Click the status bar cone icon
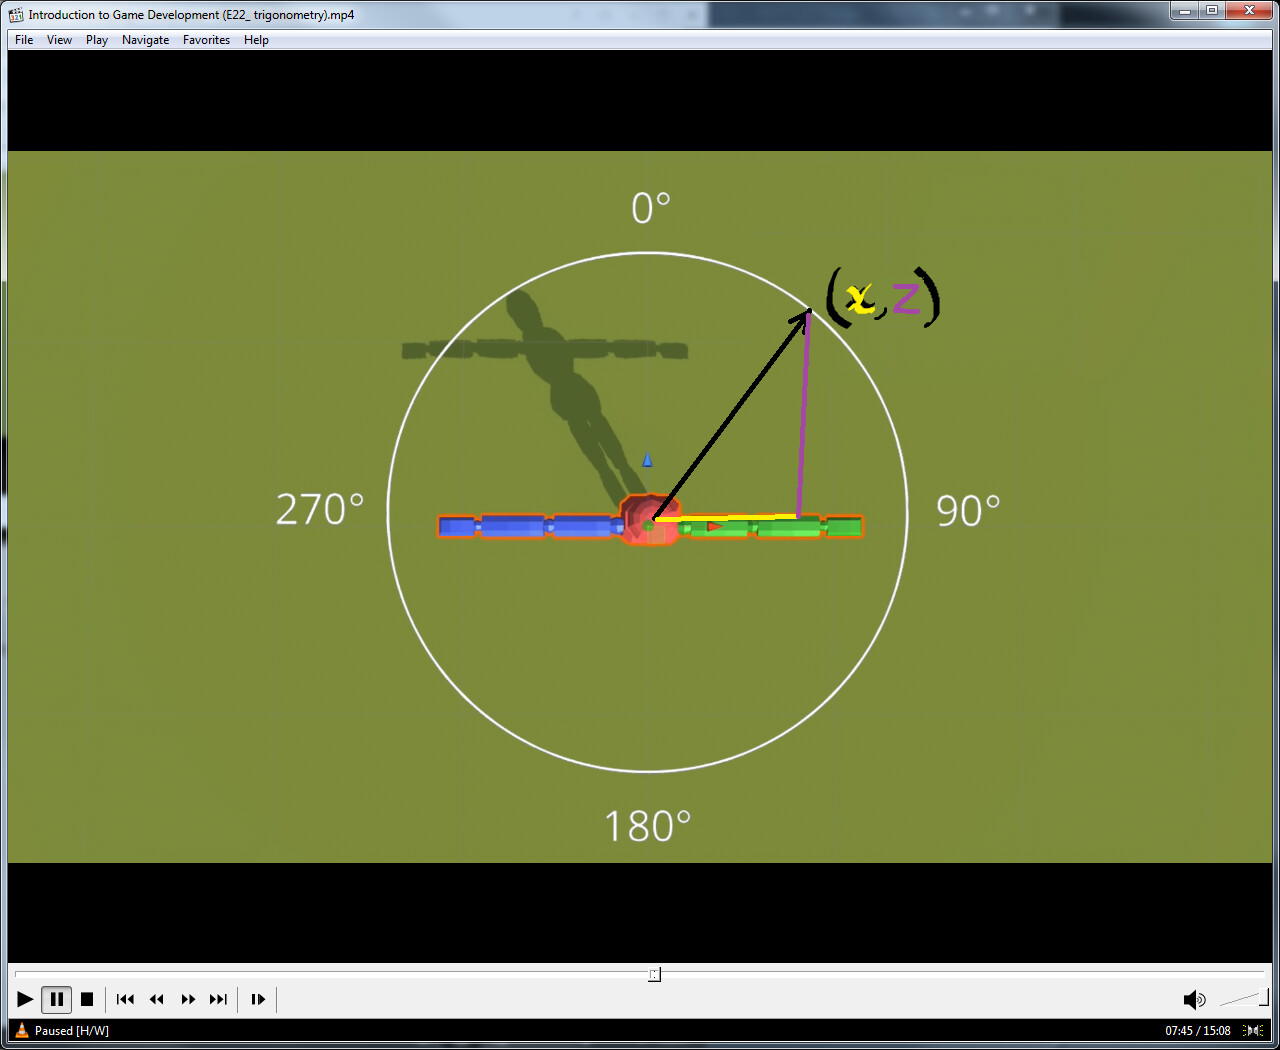Viewport: 1280px width, 1050px height. pos(21,1030)
